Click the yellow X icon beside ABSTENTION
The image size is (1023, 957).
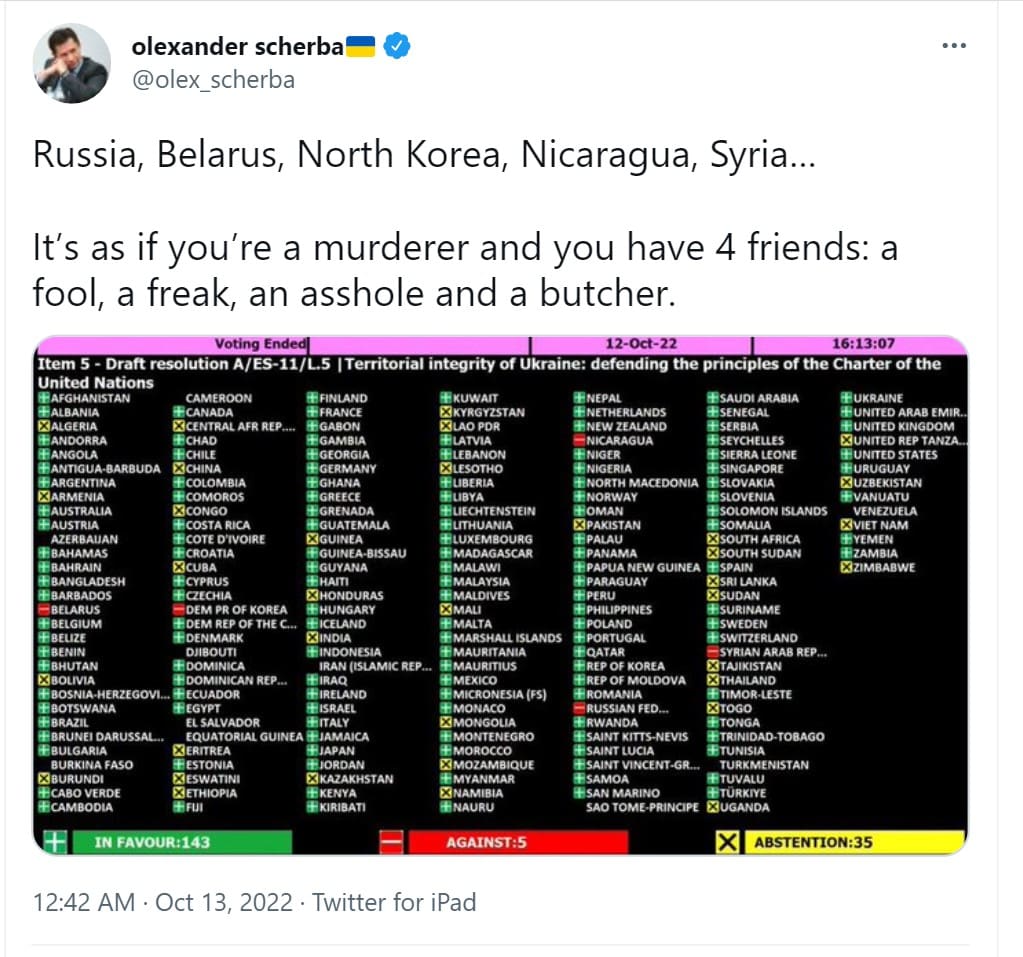coord(727,842)
